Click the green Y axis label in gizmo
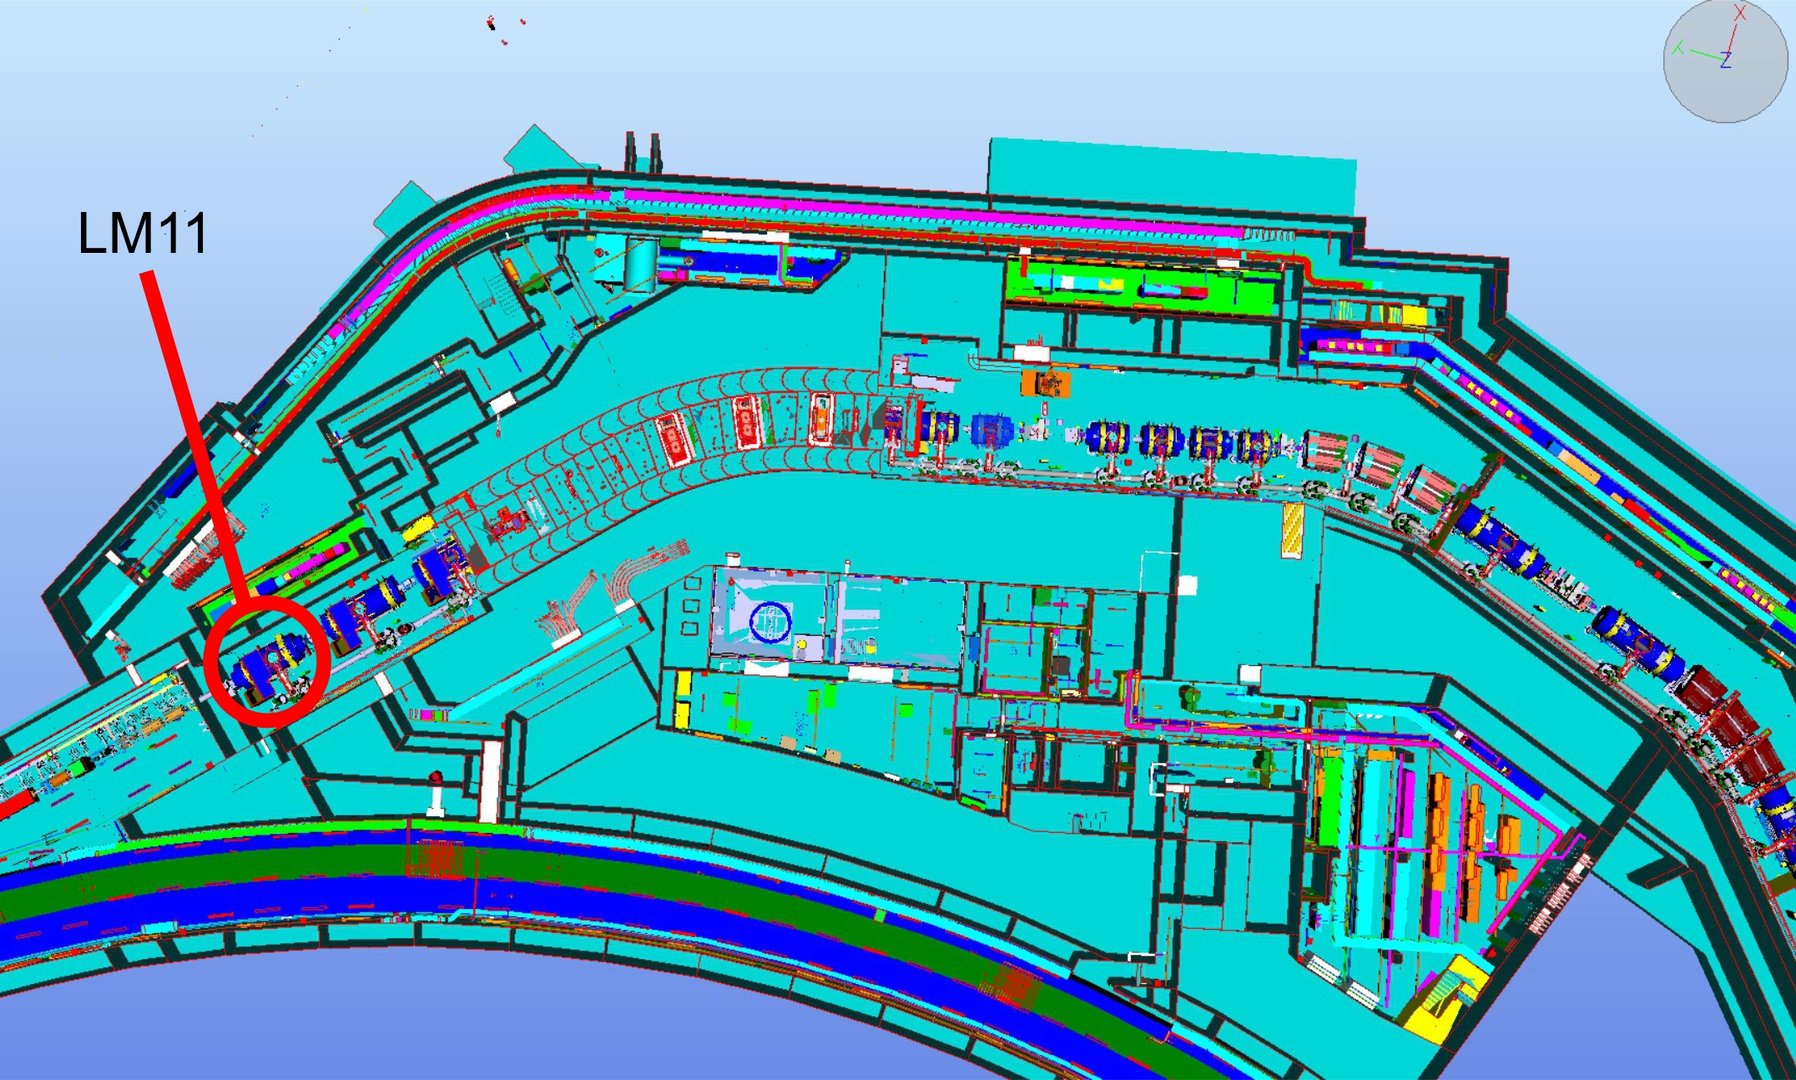The width and height of the screenshot is (1796, 1080). pyautogui.click(x=1678, y=48)
